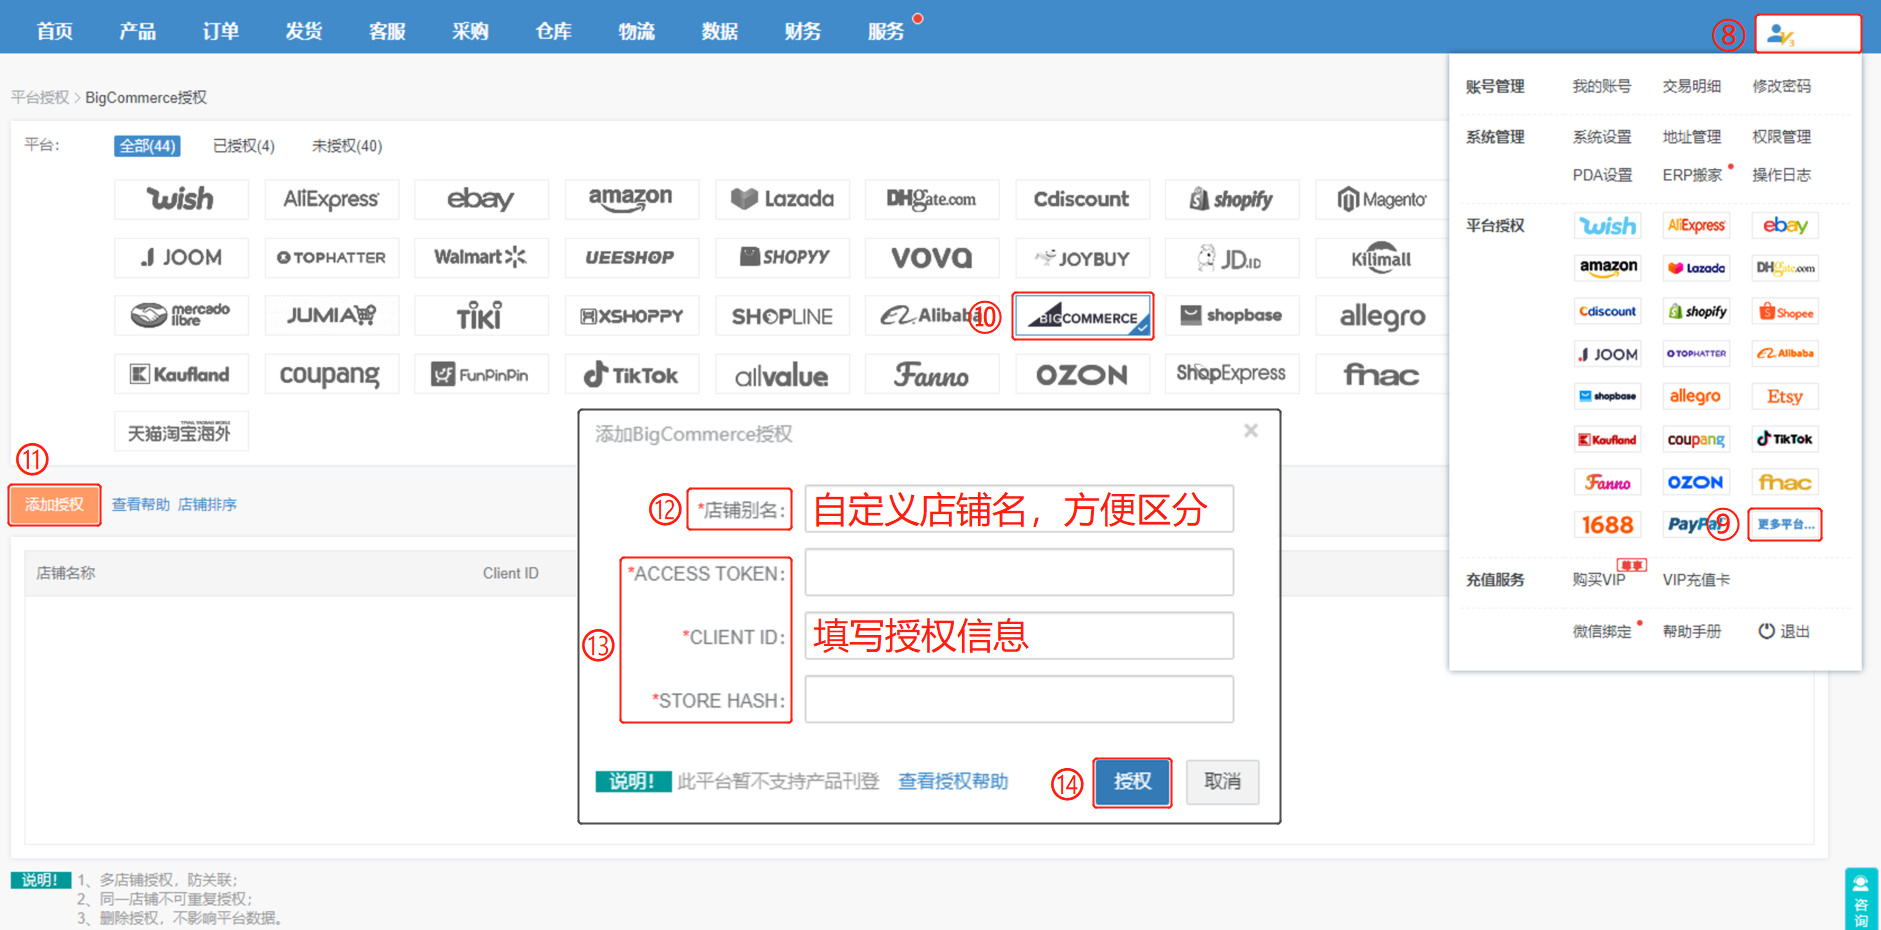Click the 1688 logo in the account menu
The height and width of the screenshot is (930, 1881).
click(1607, 525)
